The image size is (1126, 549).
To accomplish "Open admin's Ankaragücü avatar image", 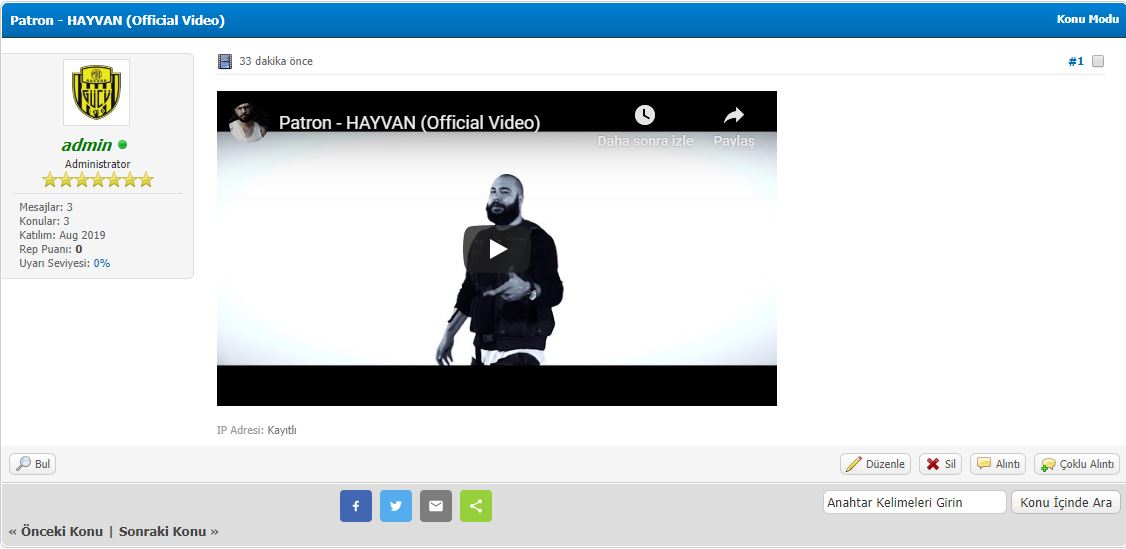I will point(96,93).
